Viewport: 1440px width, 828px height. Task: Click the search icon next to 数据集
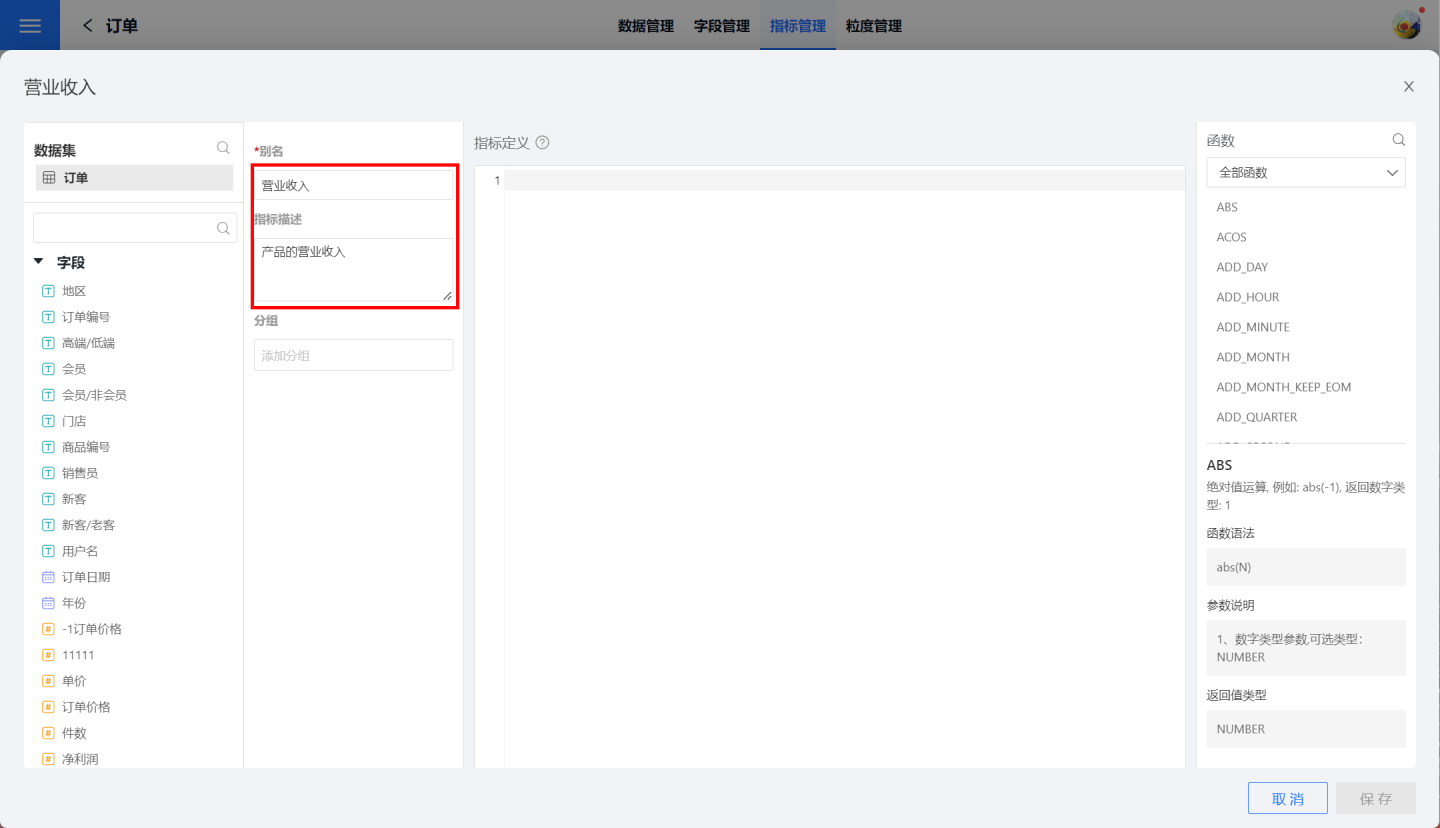point(223,148)
